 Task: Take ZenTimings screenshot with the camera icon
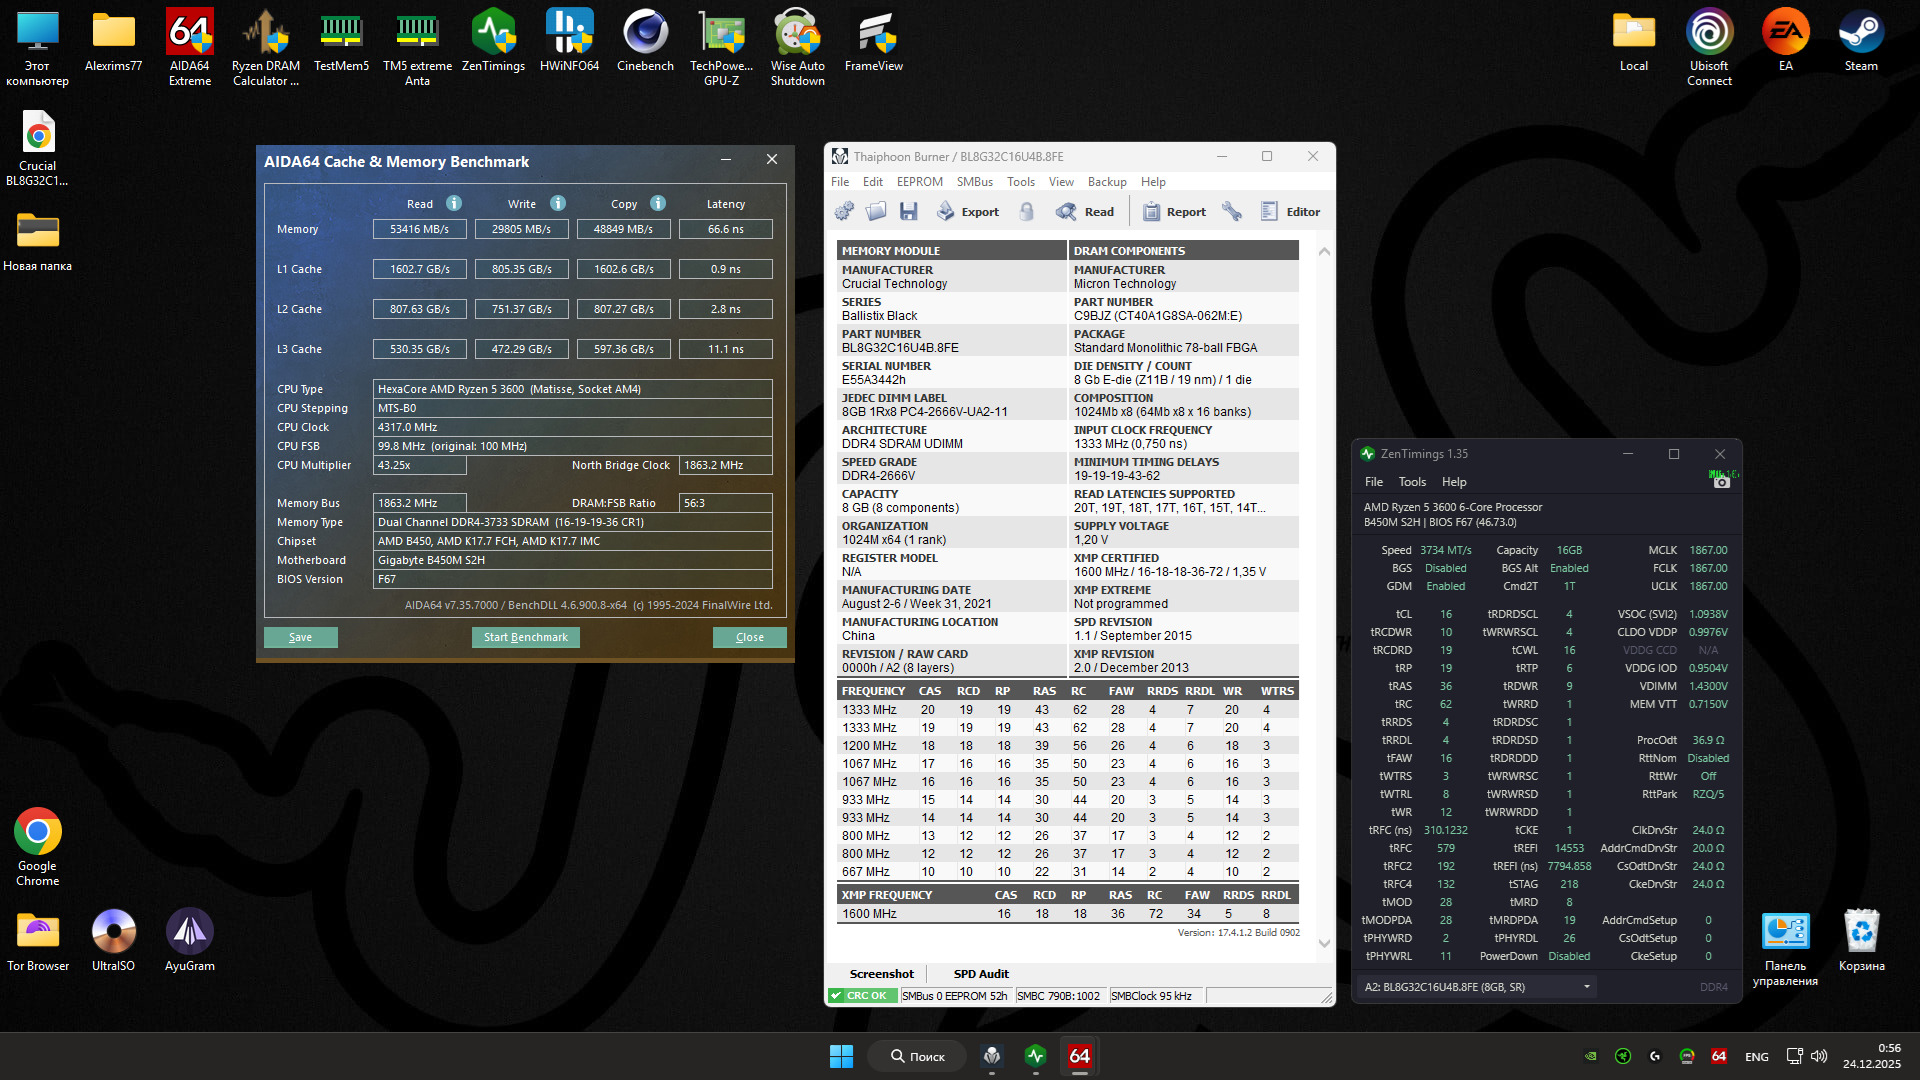(1721, 482)
